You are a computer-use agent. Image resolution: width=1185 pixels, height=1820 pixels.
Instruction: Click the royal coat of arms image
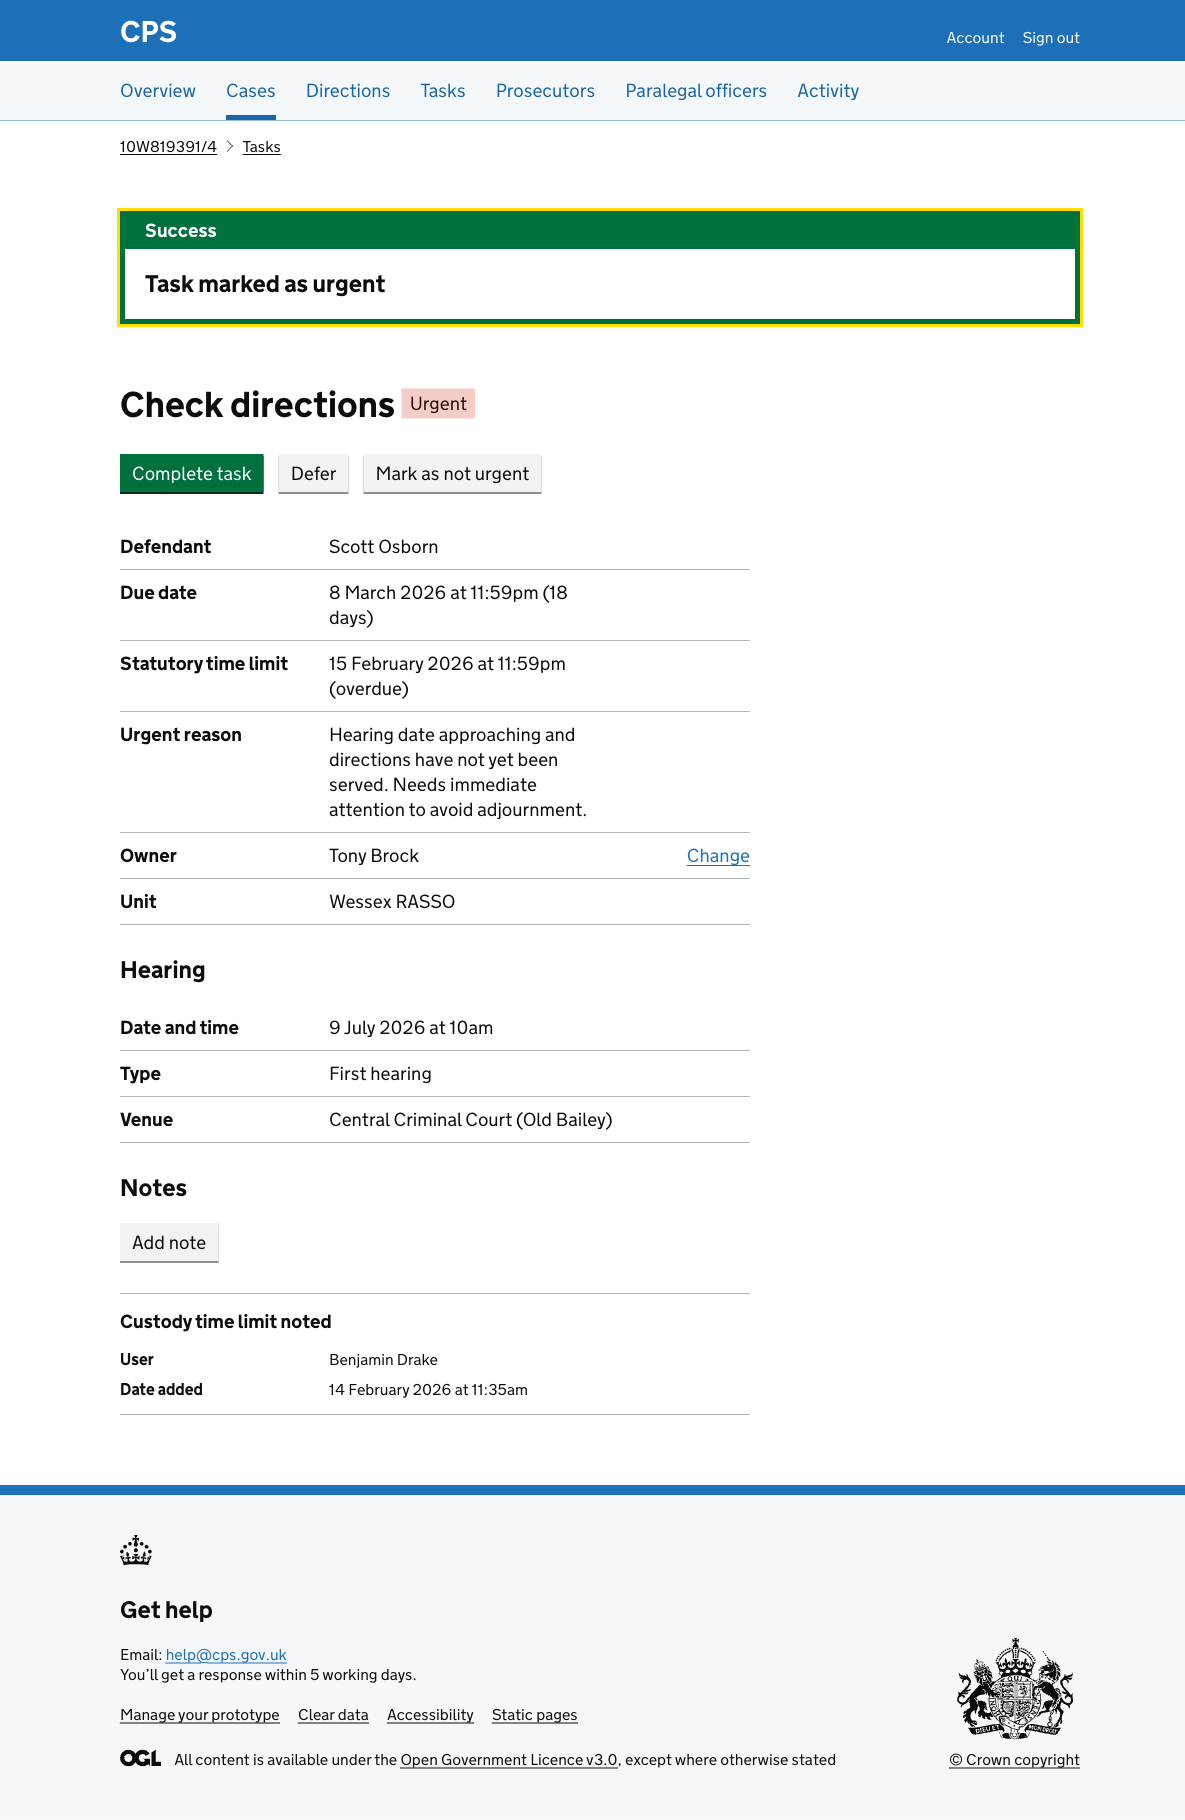click(1015, 1689)
